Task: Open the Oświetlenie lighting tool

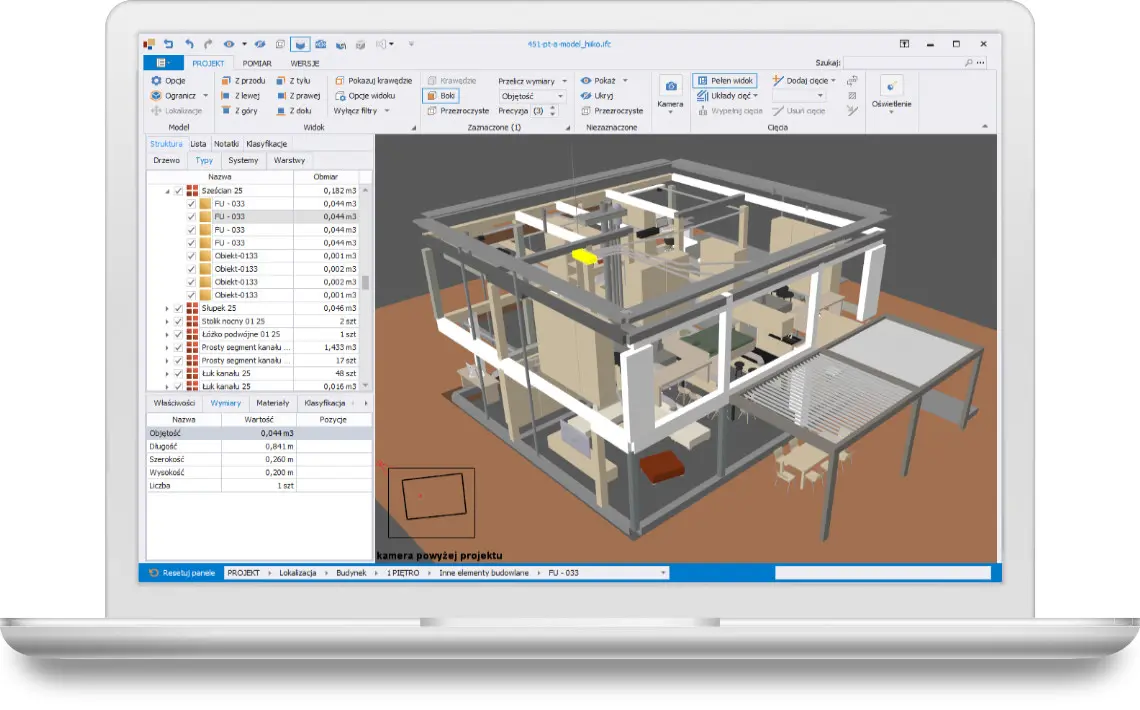Action: click(891, 87)
